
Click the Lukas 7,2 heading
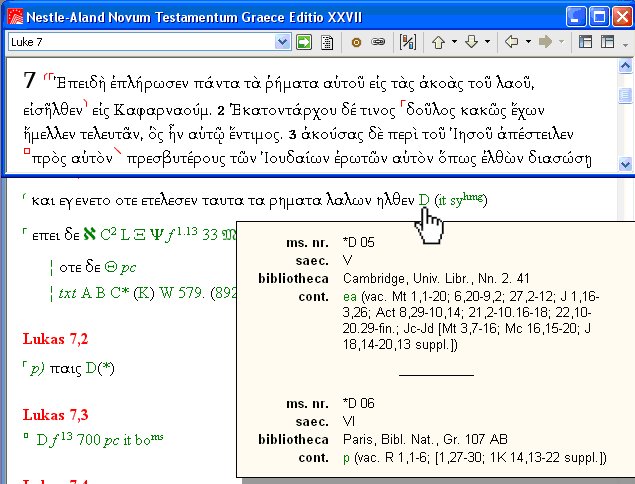pyautogui.click(x=55, y=339)
